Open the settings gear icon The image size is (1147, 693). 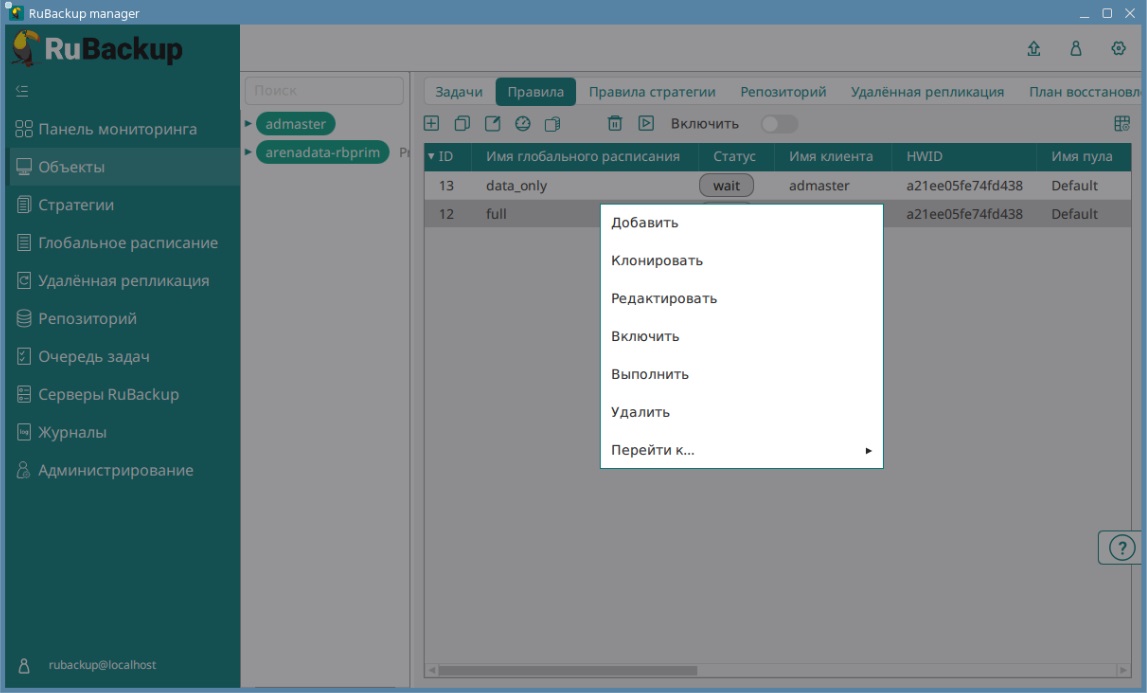click(1119, 48)
